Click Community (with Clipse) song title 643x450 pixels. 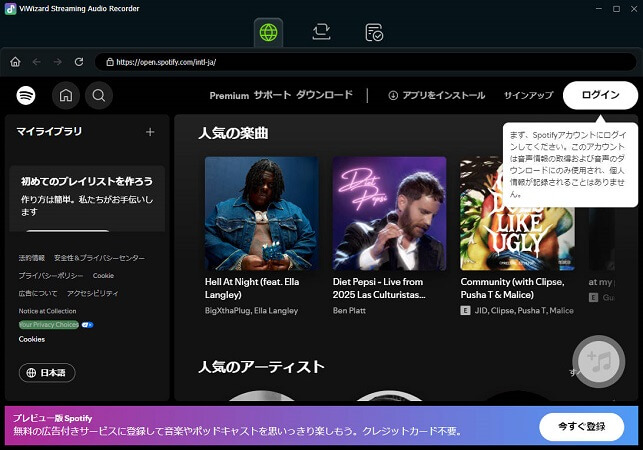coord(512,288)
